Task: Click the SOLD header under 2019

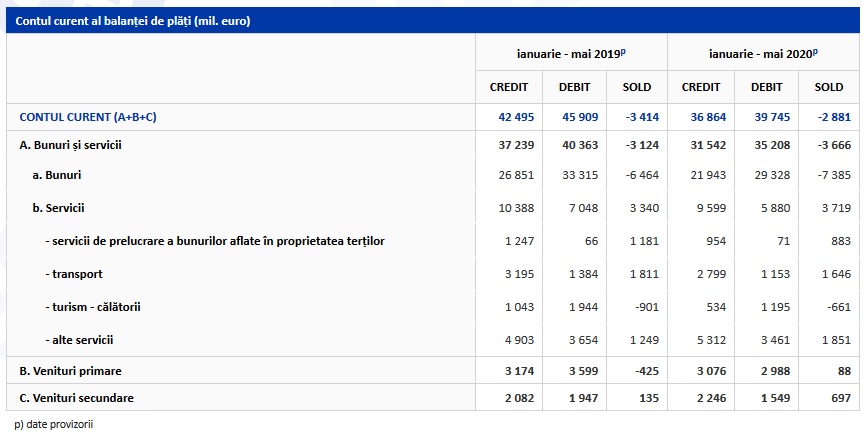Action: pos(637,87)
